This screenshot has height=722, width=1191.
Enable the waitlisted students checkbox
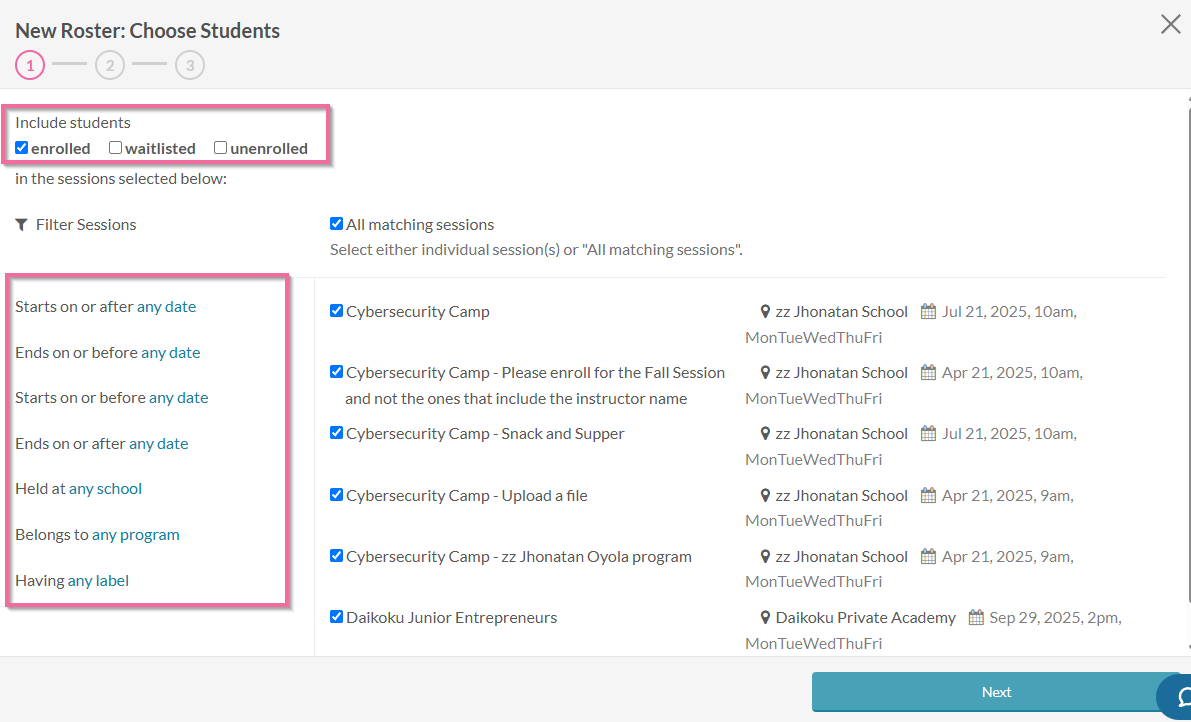click(x=115, y=147)
